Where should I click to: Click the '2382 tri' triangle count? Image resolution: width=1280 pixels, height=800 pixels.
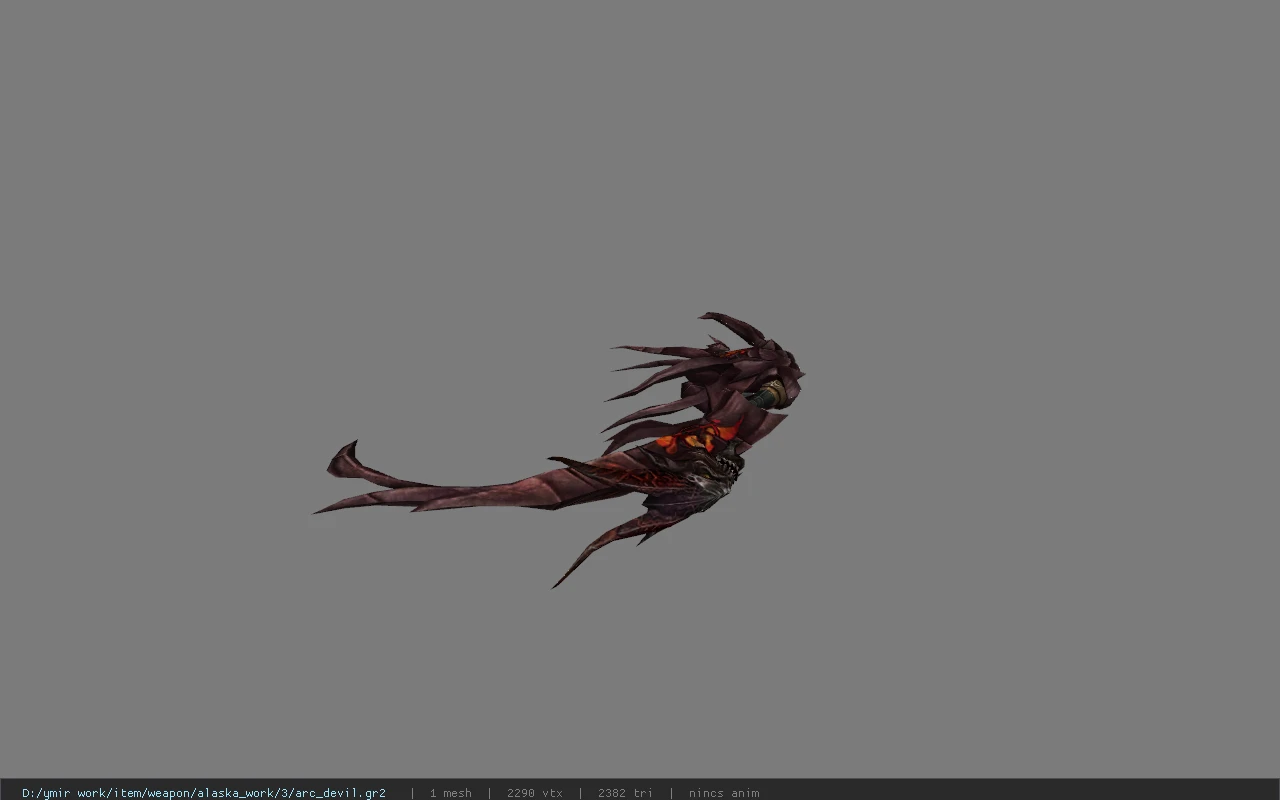(625, 793)
